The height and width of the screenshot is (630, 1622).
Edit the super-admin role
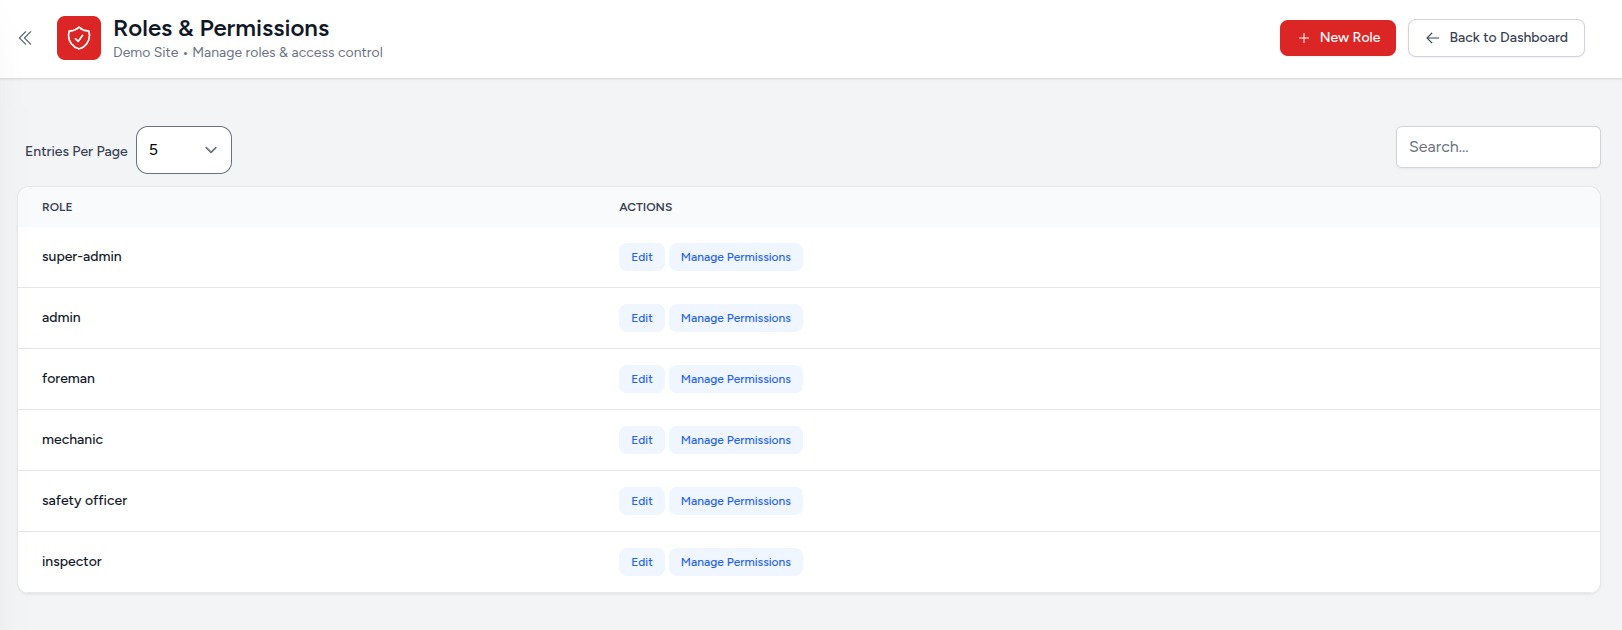[x=641, y=257]
